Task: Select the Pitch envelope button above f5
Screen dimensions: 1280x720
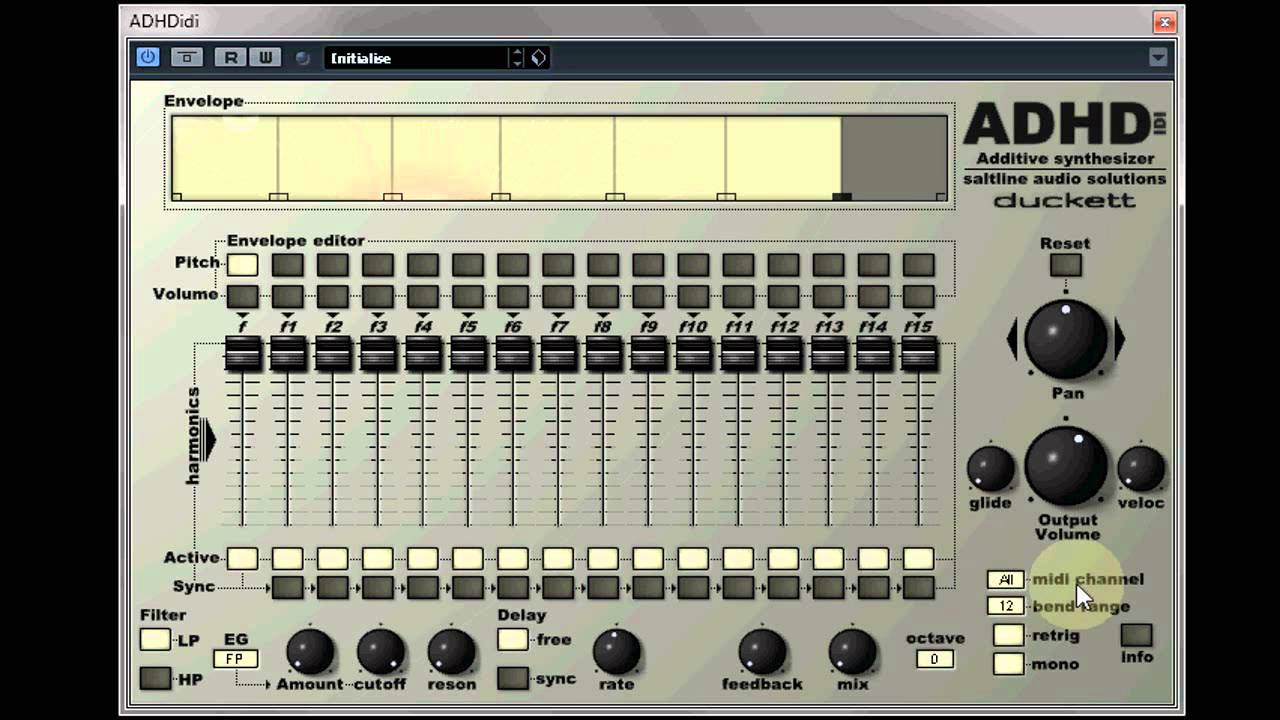Action: point(468,265)
